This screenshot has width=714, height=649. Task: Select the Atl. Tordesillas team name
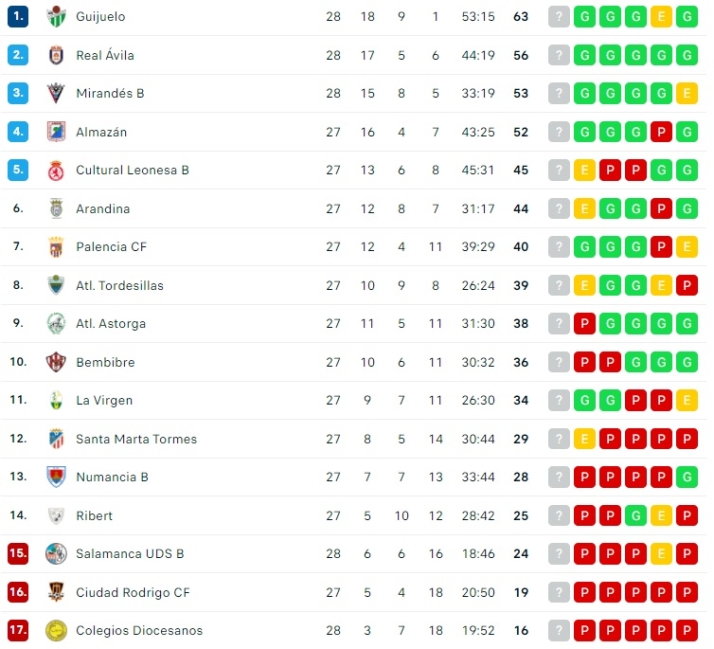[119, 285]
